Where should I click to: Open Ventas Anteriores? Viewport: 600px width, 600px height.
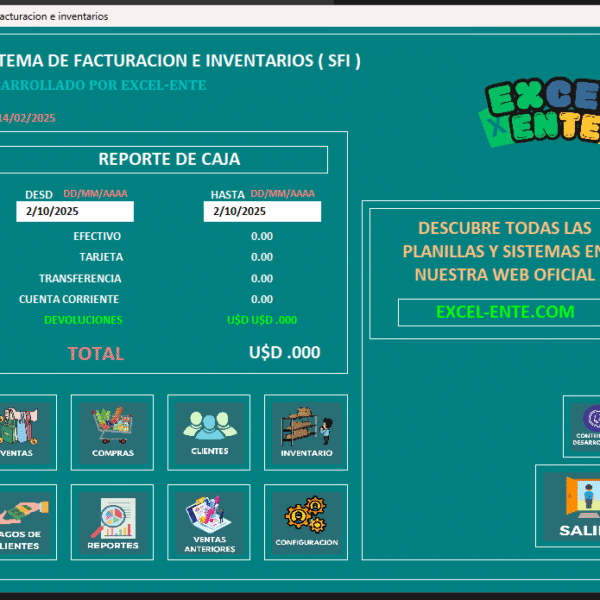click(209, 521)
